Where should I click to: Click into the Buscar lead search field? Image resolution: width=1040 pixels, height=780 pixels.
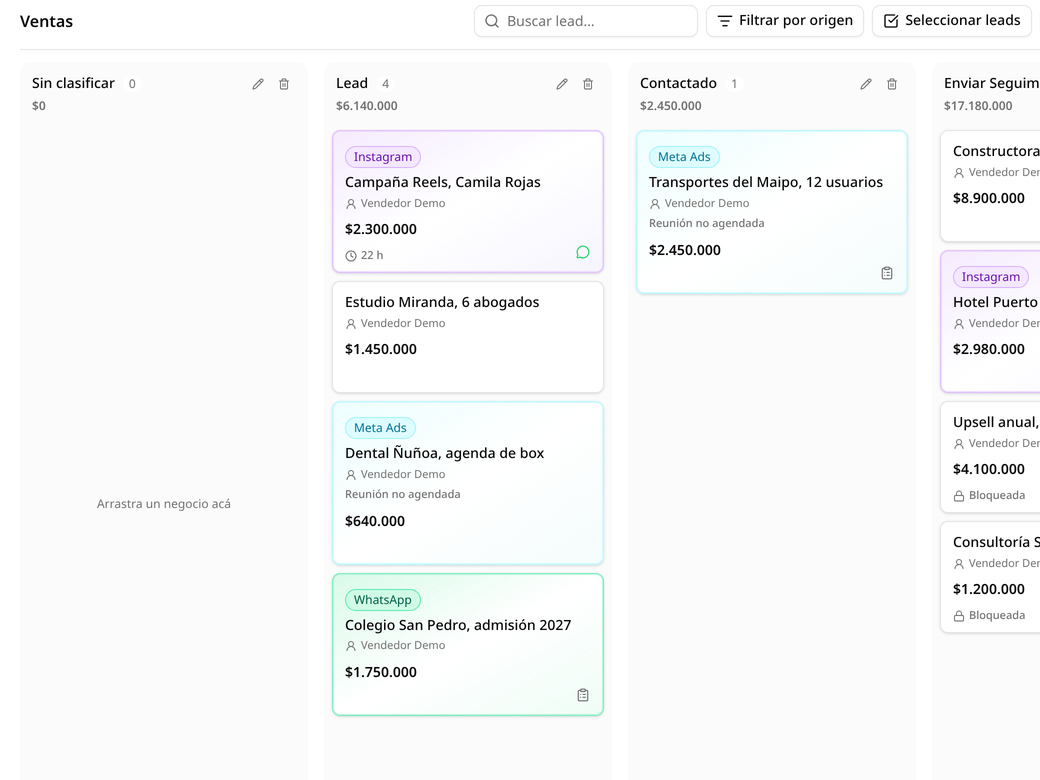tap(586, 21)
